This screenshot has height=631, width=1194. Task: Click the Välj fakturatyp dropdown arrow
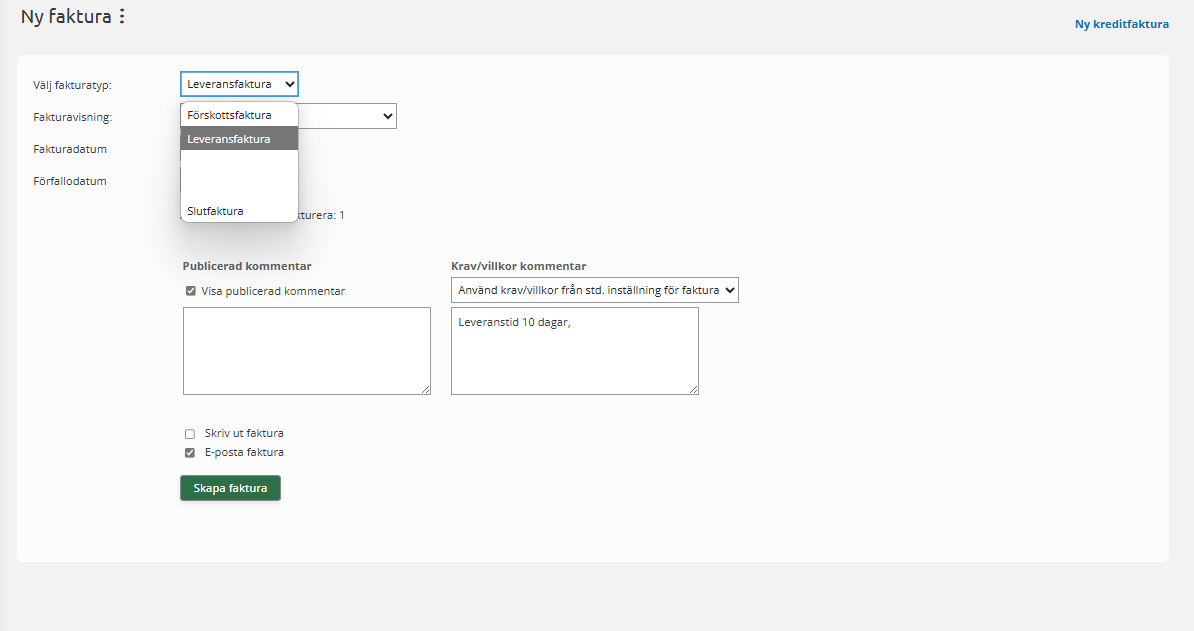tap(289, 84)
